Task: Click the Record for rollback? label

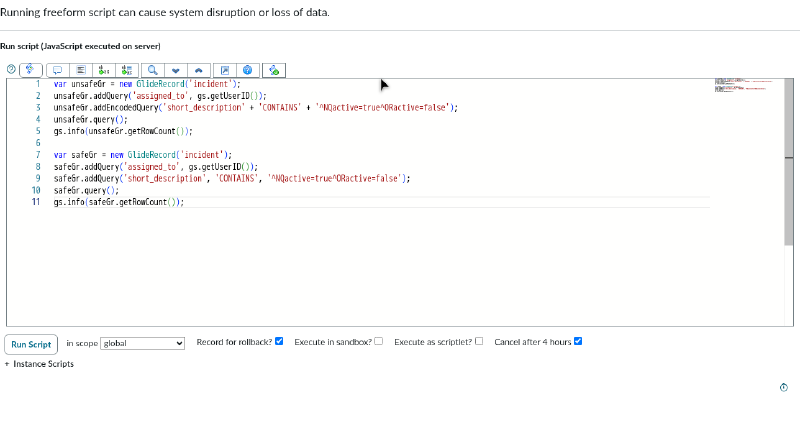Action: tap(234, 342)
